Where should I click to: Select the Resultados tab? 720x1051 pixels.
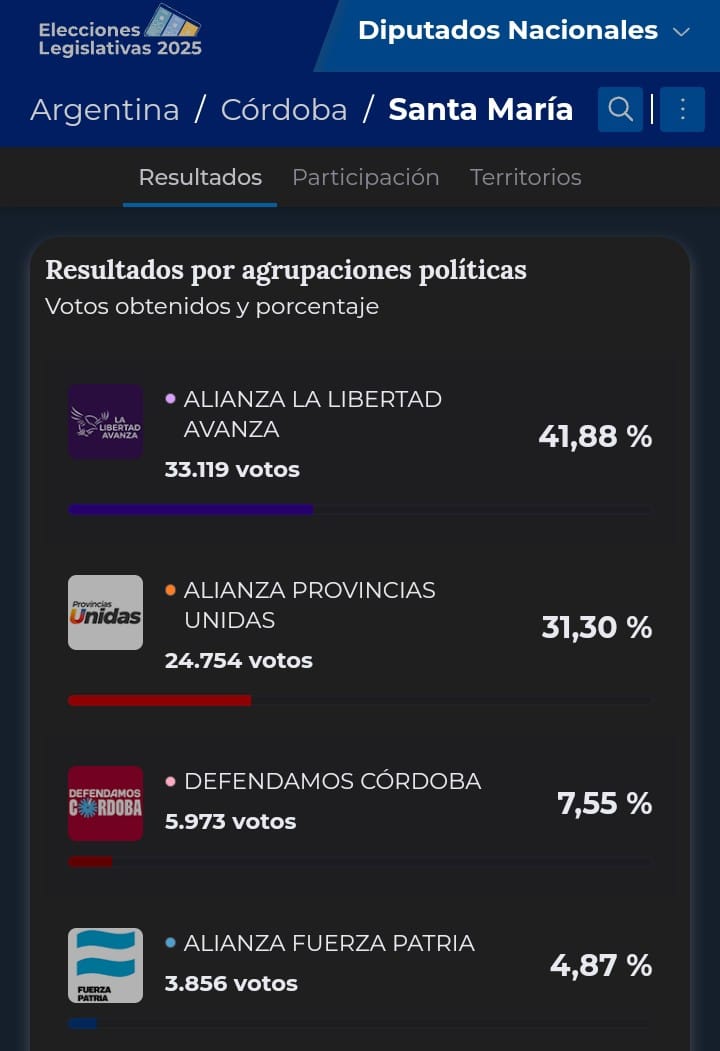[200, 177]
